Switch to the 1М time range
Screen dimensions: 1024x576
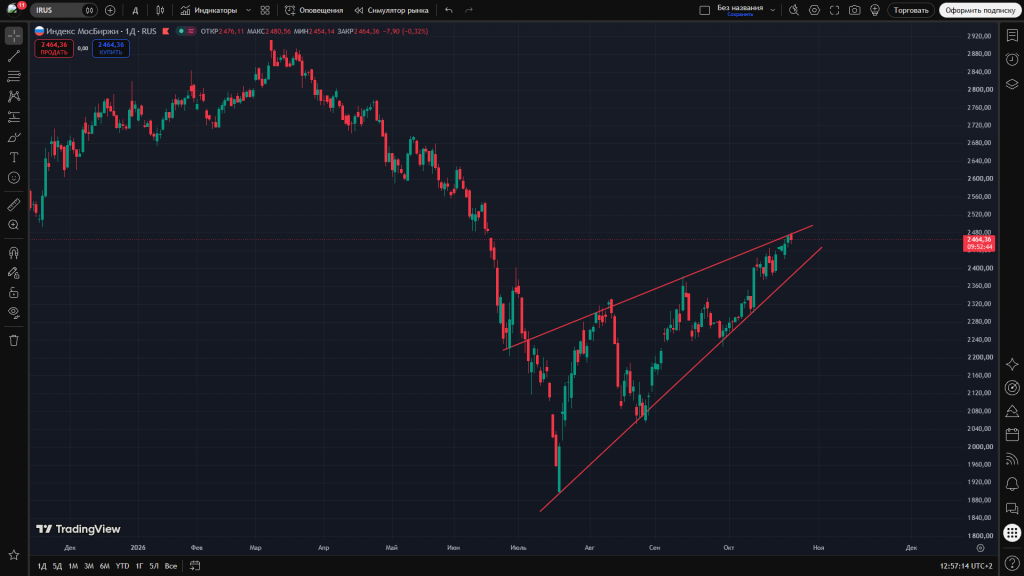click(73, 566)
